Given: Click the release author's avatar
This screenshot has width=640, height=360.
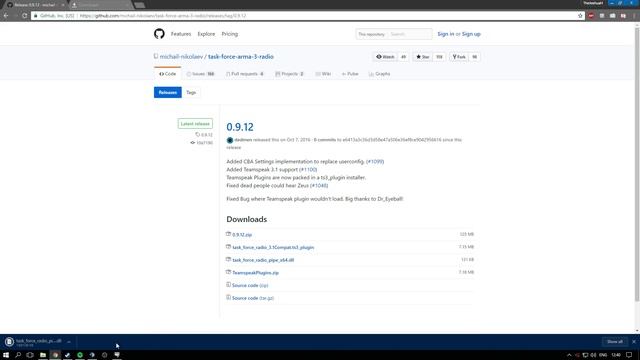Looking at the screenshot, I should pos(230,140).
